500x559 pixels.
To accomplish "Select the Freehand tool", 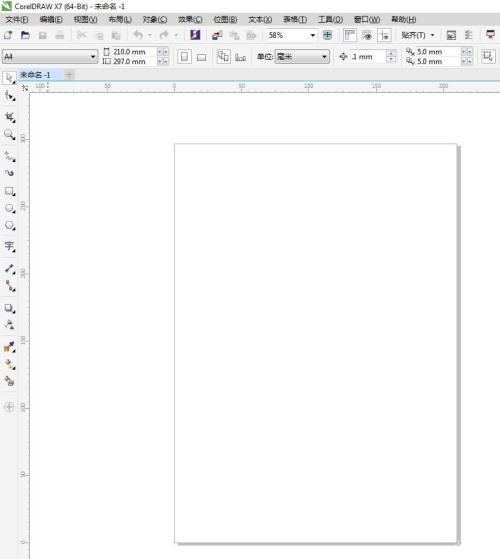I will pos(9,156).
